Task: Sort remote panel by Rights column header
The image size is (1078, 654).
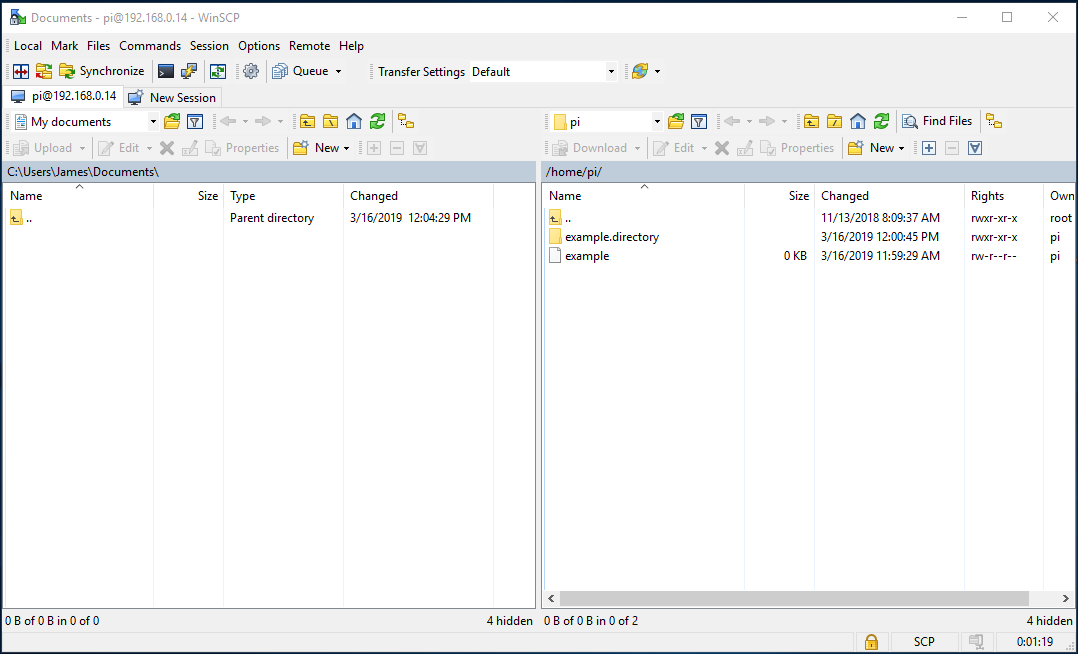Action: pos(1004,196)
